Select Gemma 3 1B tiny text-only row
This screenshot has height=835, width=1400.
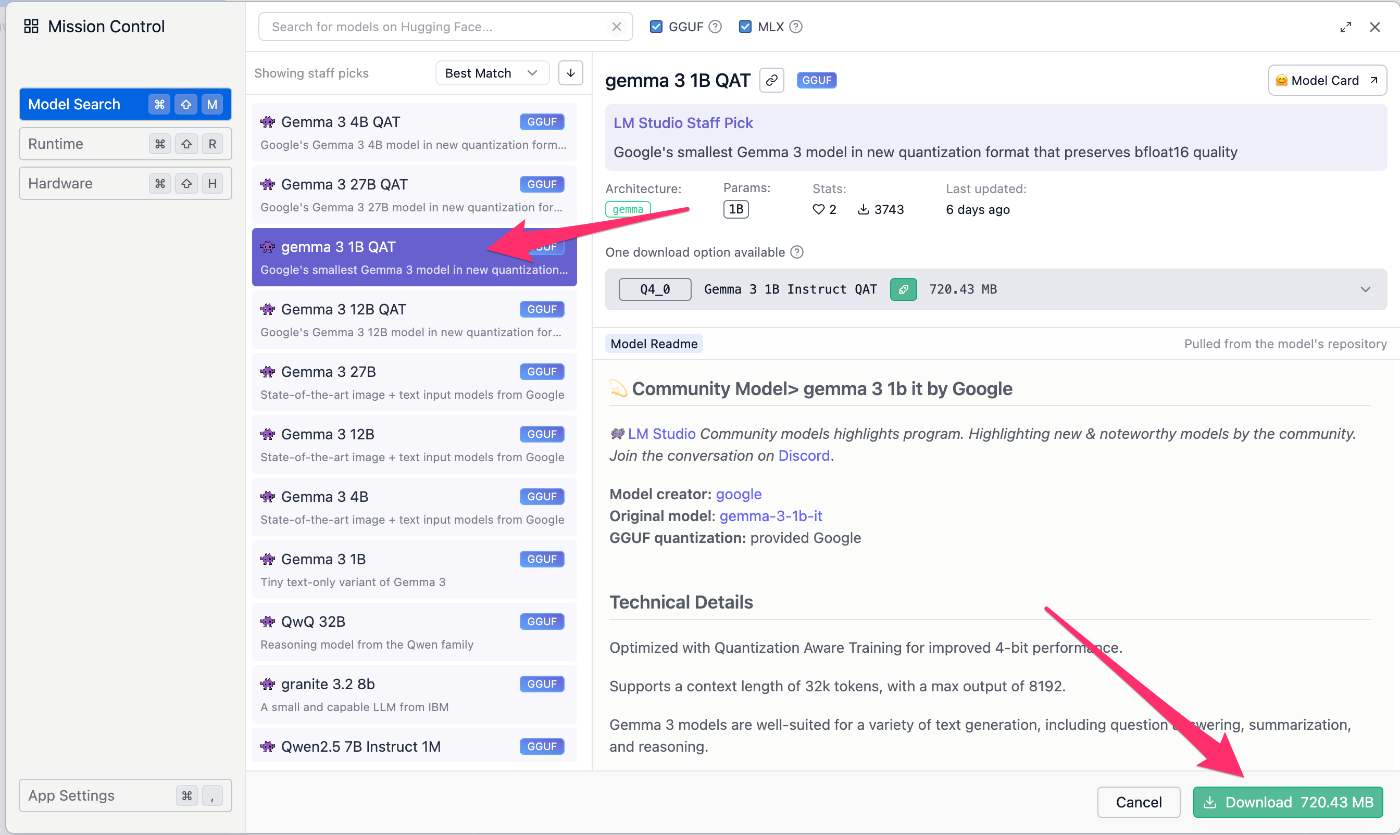414,570
